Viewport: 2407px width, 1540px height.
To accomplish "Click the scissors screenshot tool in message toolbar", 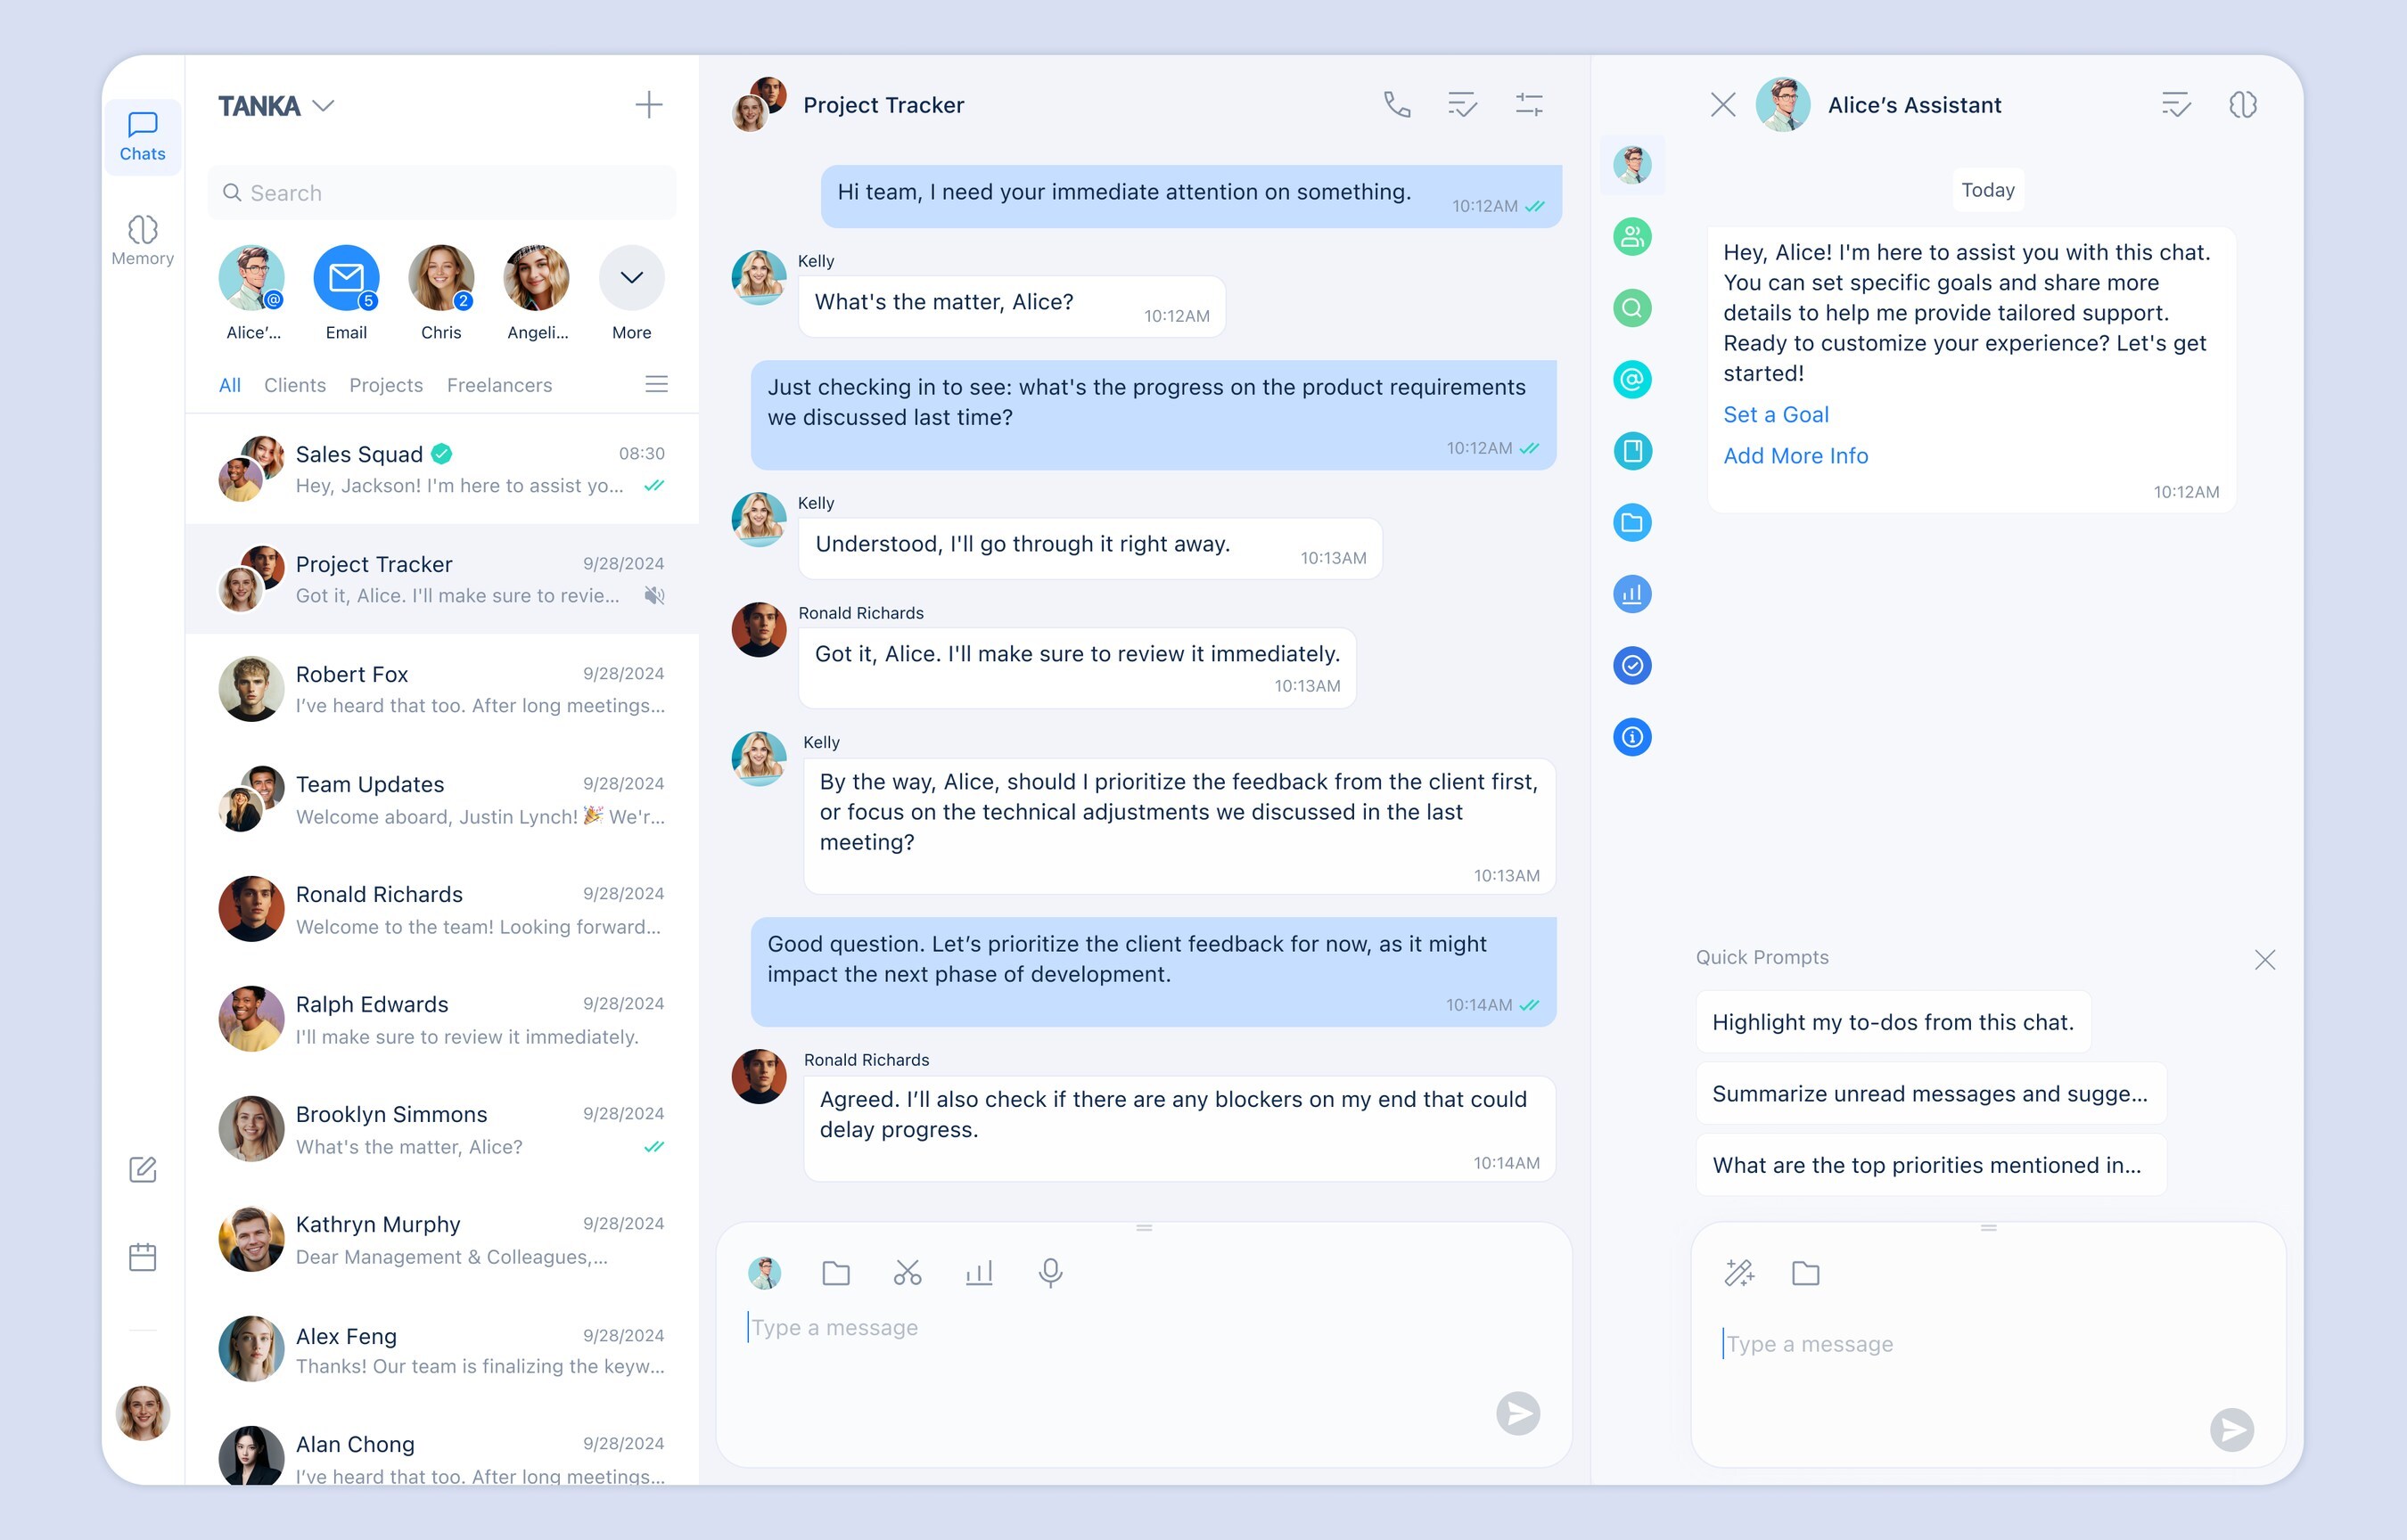I will coord(907,1272).
